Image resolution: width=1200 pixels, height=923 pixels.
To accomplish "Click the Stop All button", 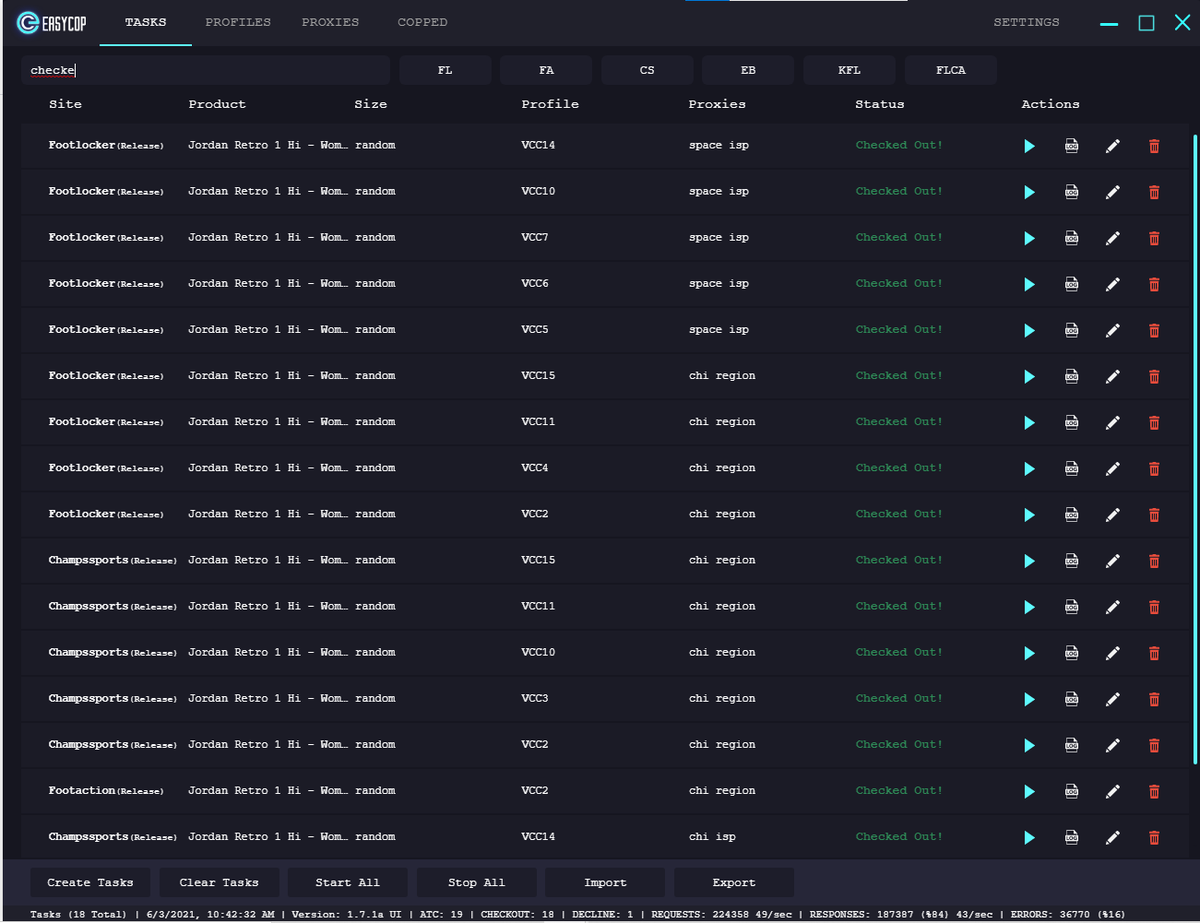I will tap(477, 882).
